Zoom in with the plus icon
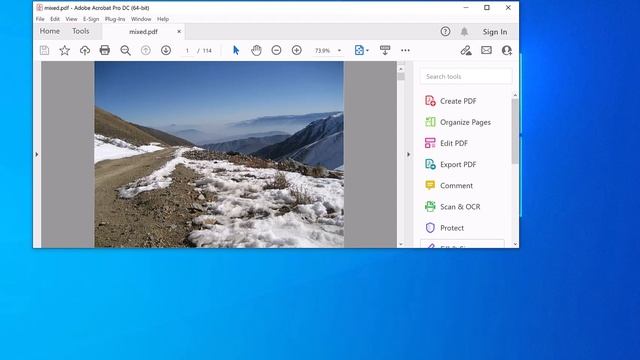Image resolution: width=640 pixels, height=360 pixels. click(297, 50)
